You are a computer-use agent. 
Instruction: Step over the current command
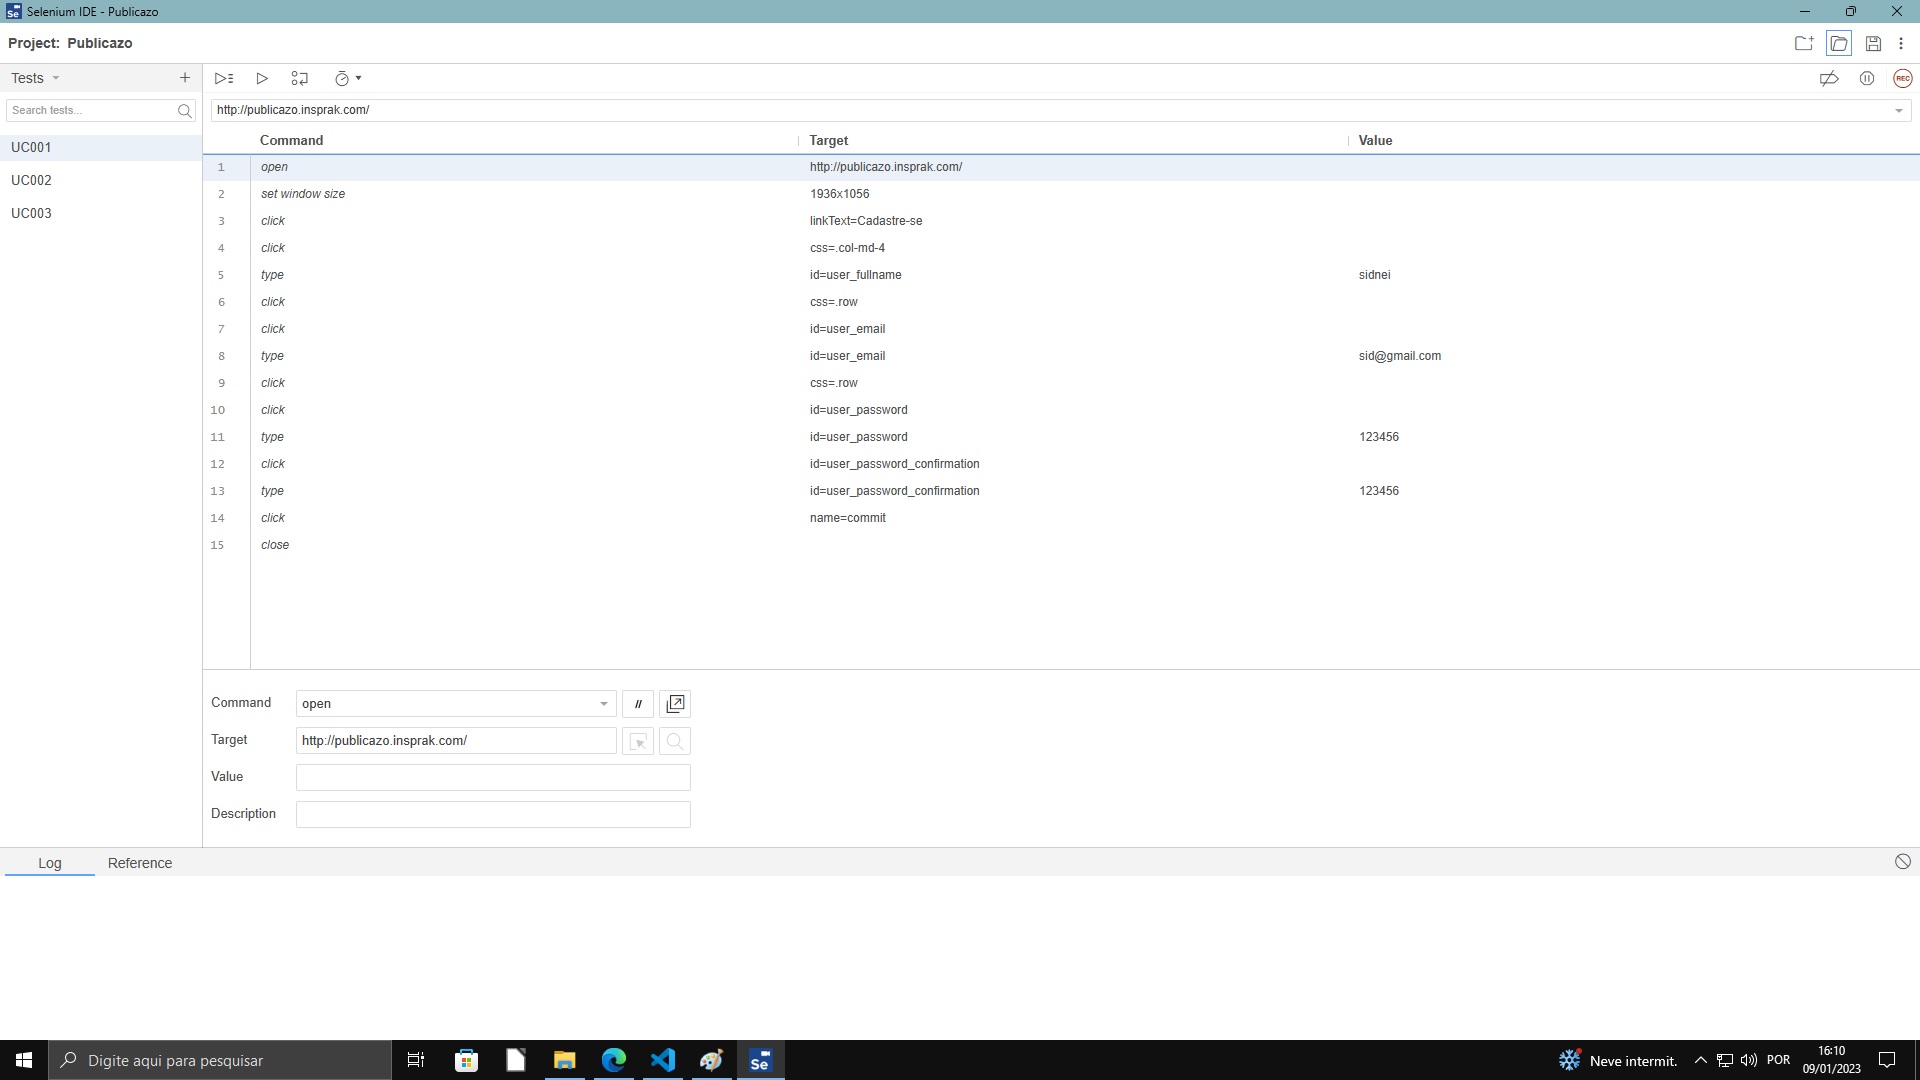point(299,78)
